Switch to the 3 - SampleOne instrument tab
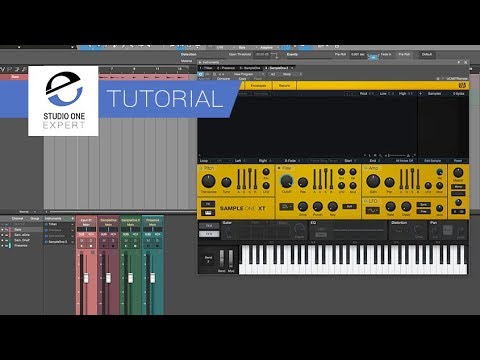 pyautogui.click(x=250, y=68)
